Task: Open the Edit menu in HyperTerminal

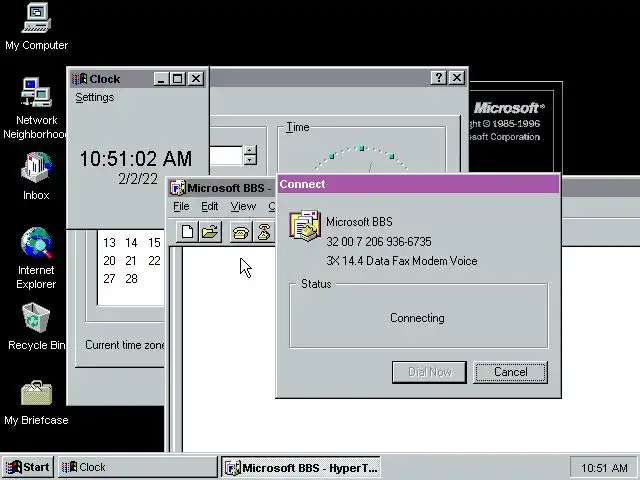Action: coord(209,207)
